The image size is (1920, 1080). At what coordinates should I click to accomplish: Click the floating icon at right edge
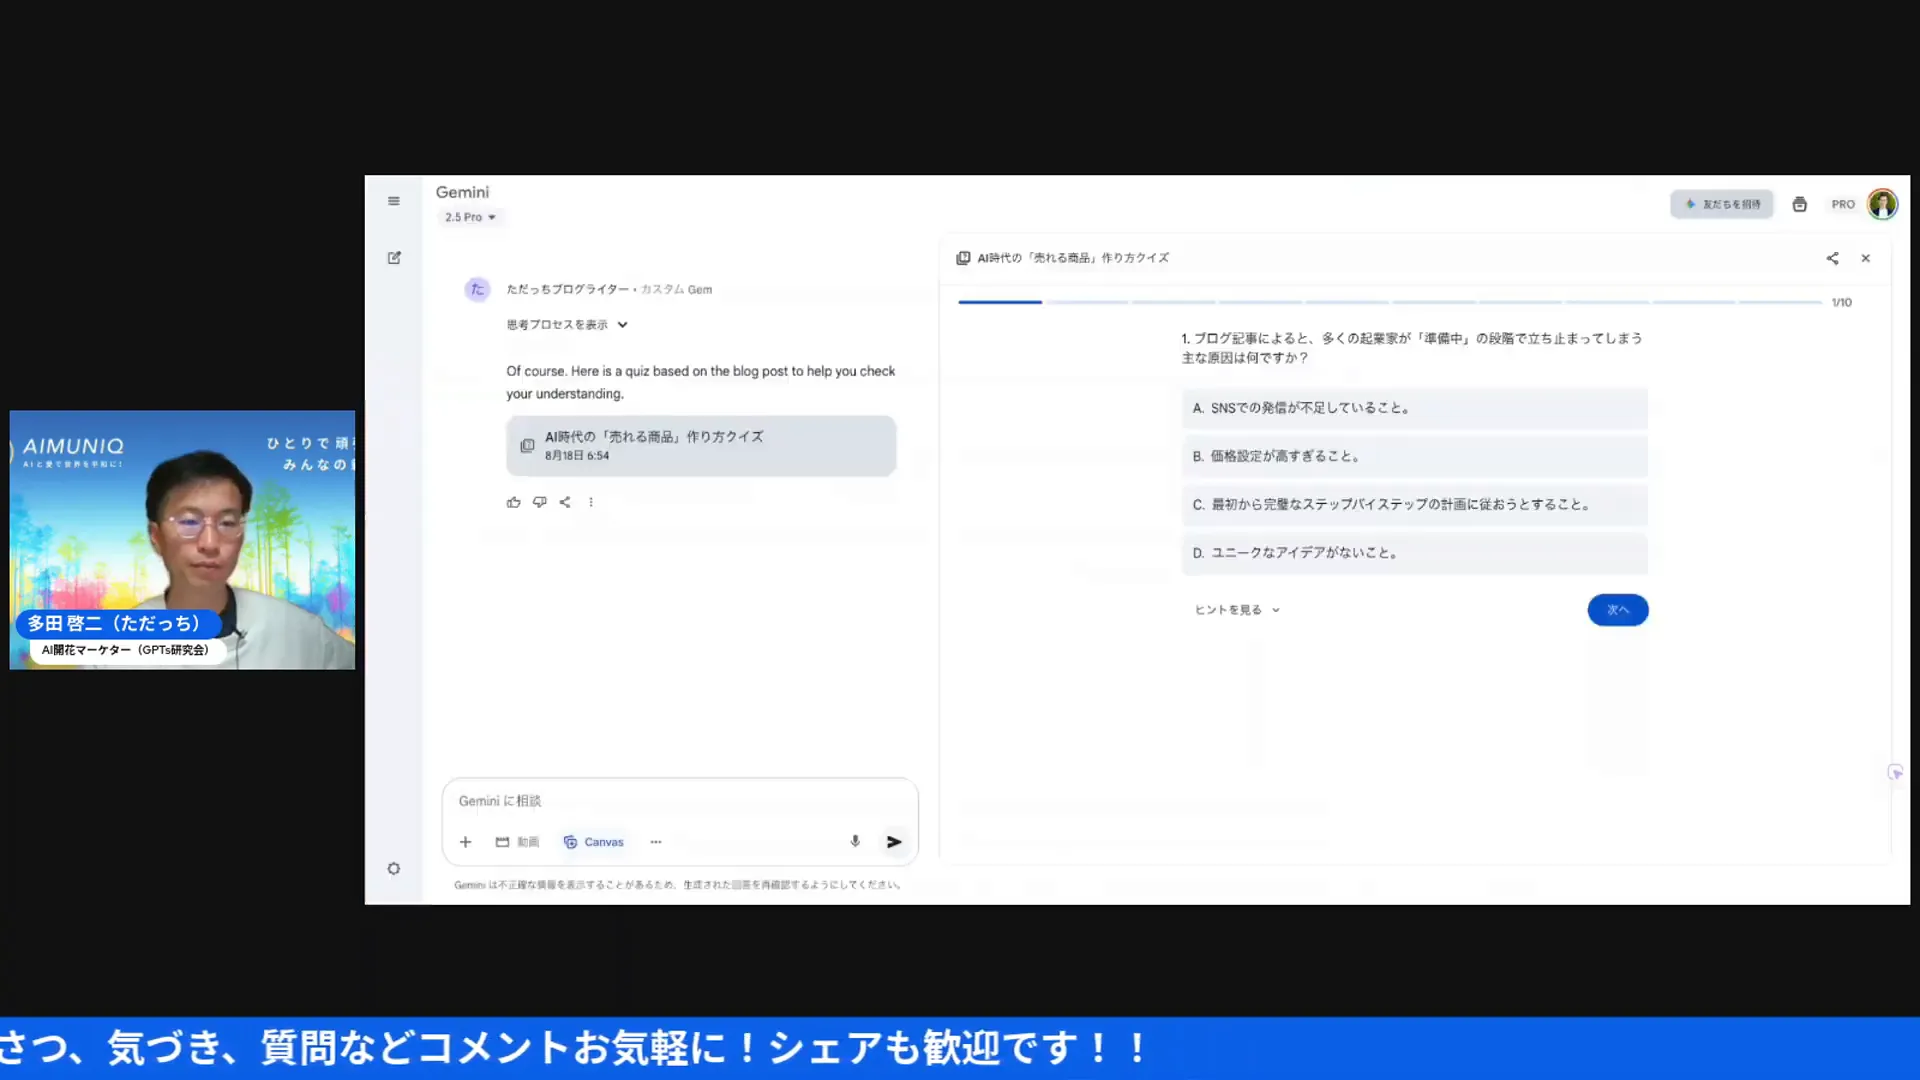point(1895,772)
